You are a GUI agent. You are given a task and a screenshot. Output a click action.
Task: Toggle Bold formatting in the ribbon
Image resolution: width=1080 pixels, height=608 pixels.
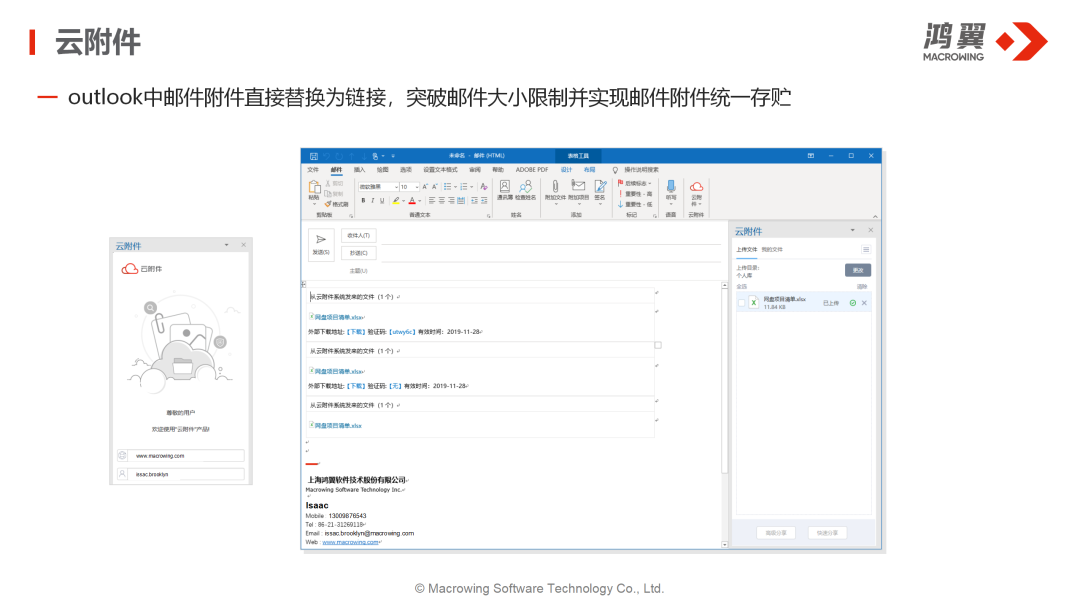[364, 201]
